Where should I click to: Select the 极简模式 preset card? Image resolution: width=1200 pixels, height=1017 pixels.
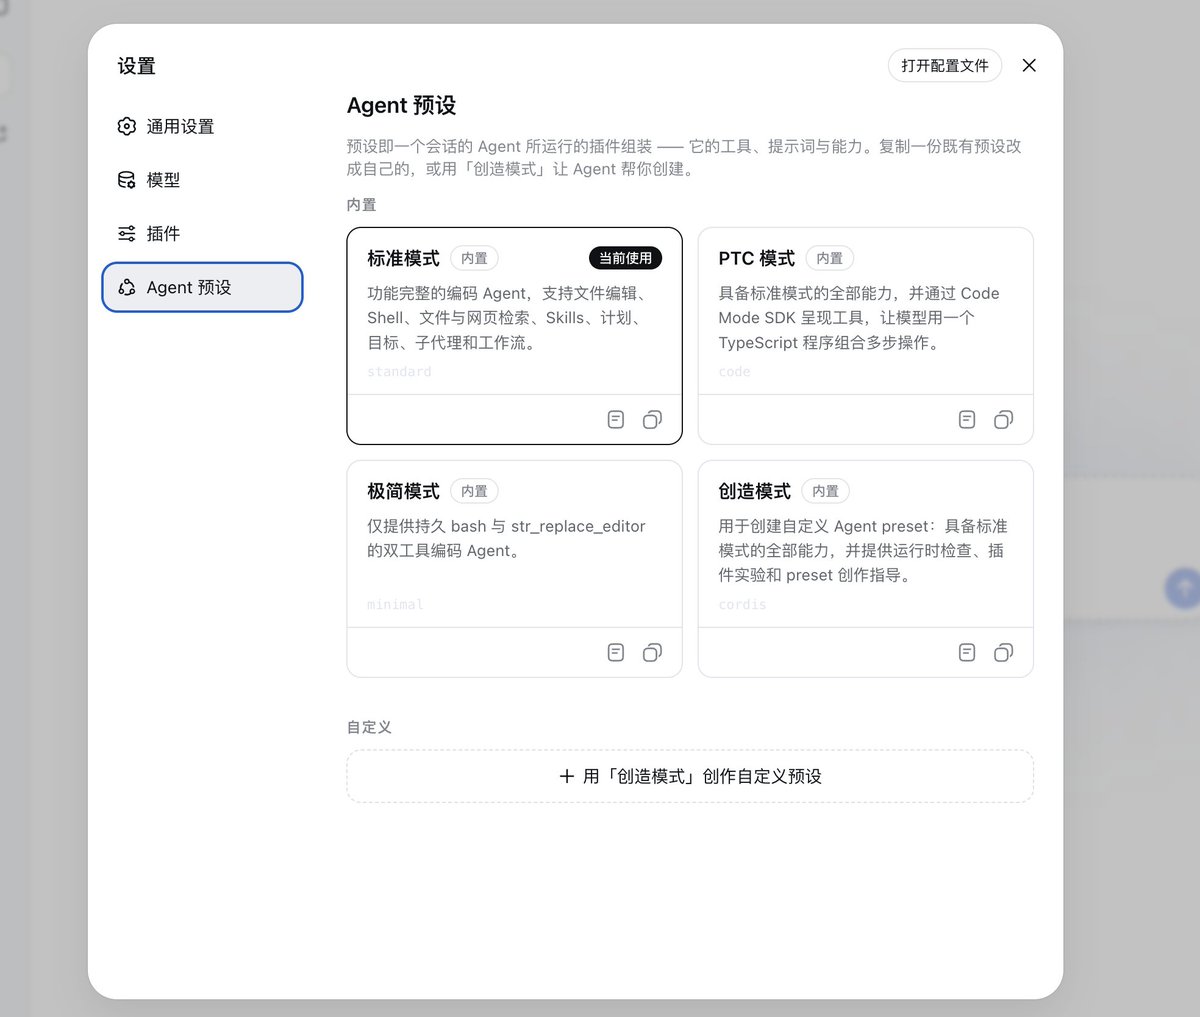[514, 568]
